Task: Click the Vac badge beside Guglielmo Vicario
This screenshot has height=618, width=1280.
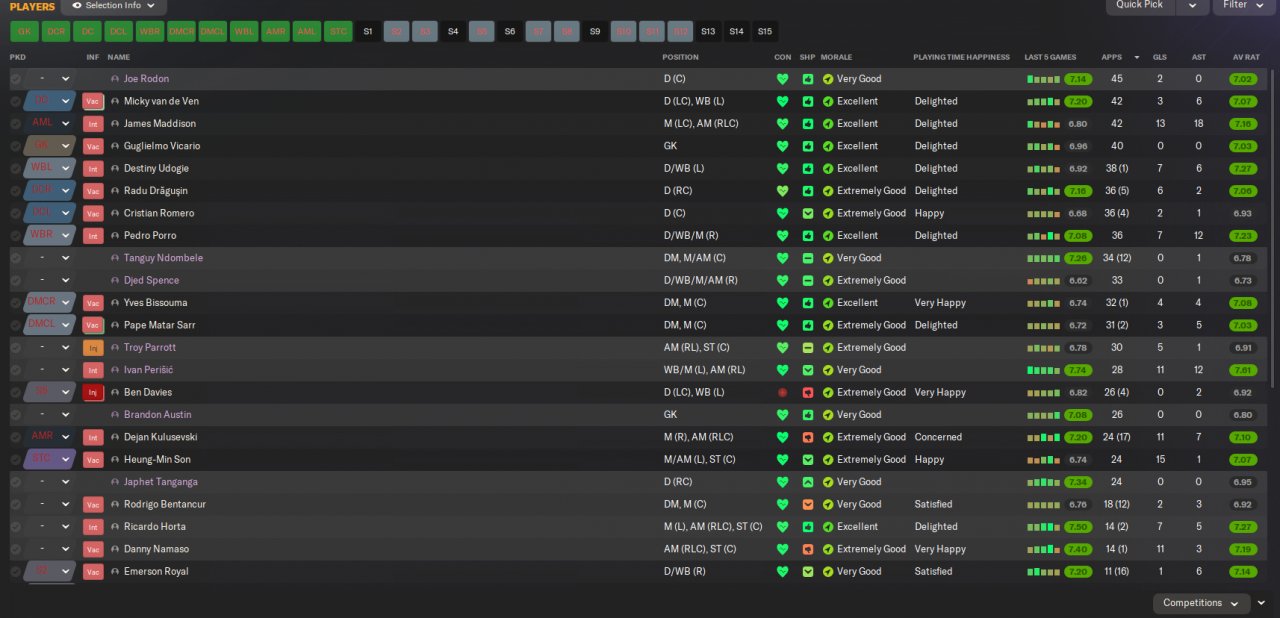Action: click(x=93, y=146)
